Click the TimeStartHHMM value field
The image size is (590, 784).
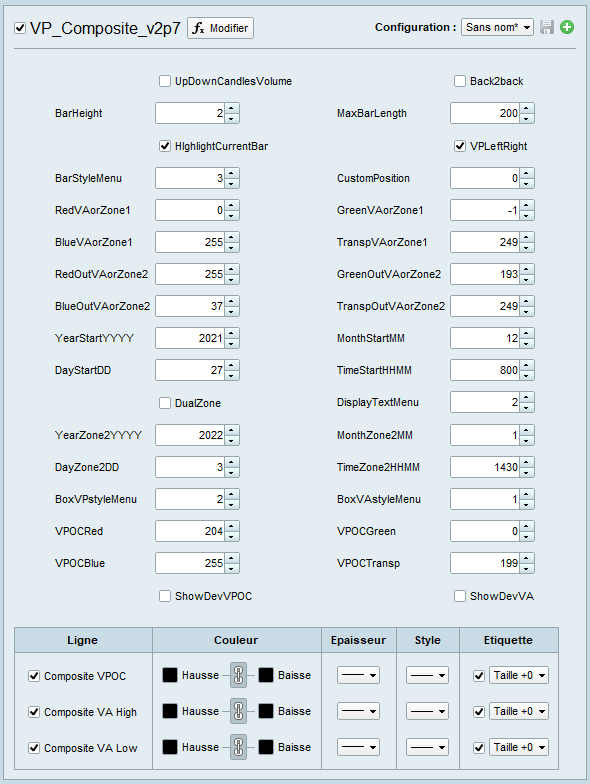point(486,370)
